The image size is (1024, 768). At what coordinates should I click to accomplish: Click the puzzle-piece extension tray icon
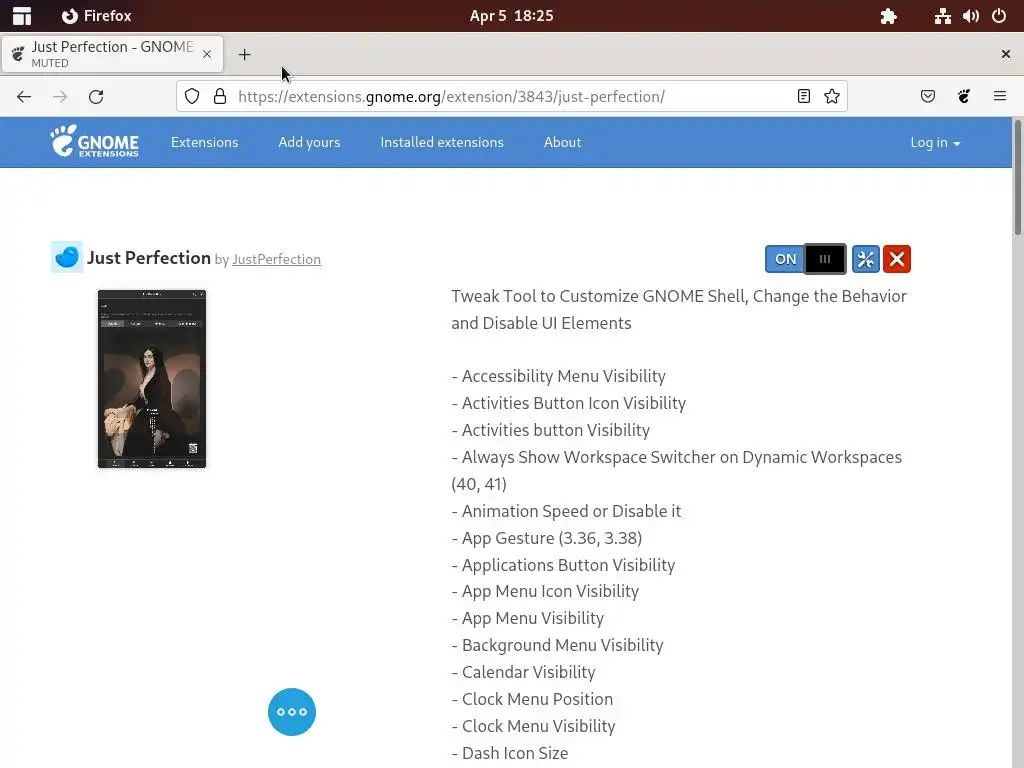[888, 16]
